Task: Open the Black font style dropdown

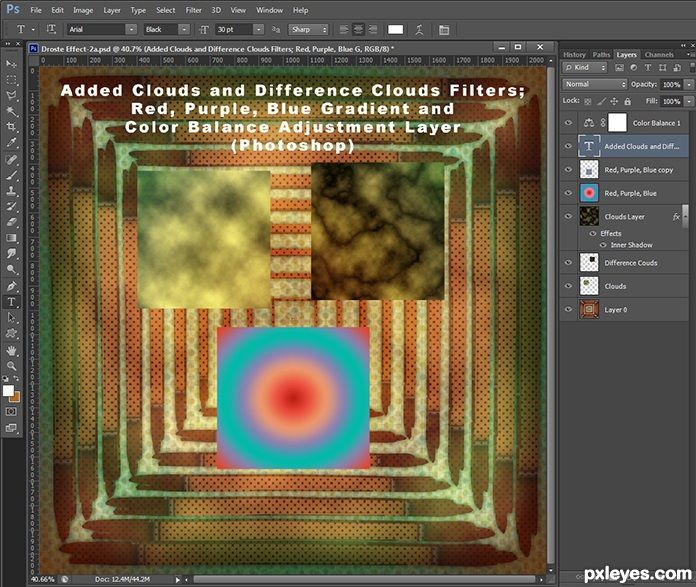Action: click(183, 29)
